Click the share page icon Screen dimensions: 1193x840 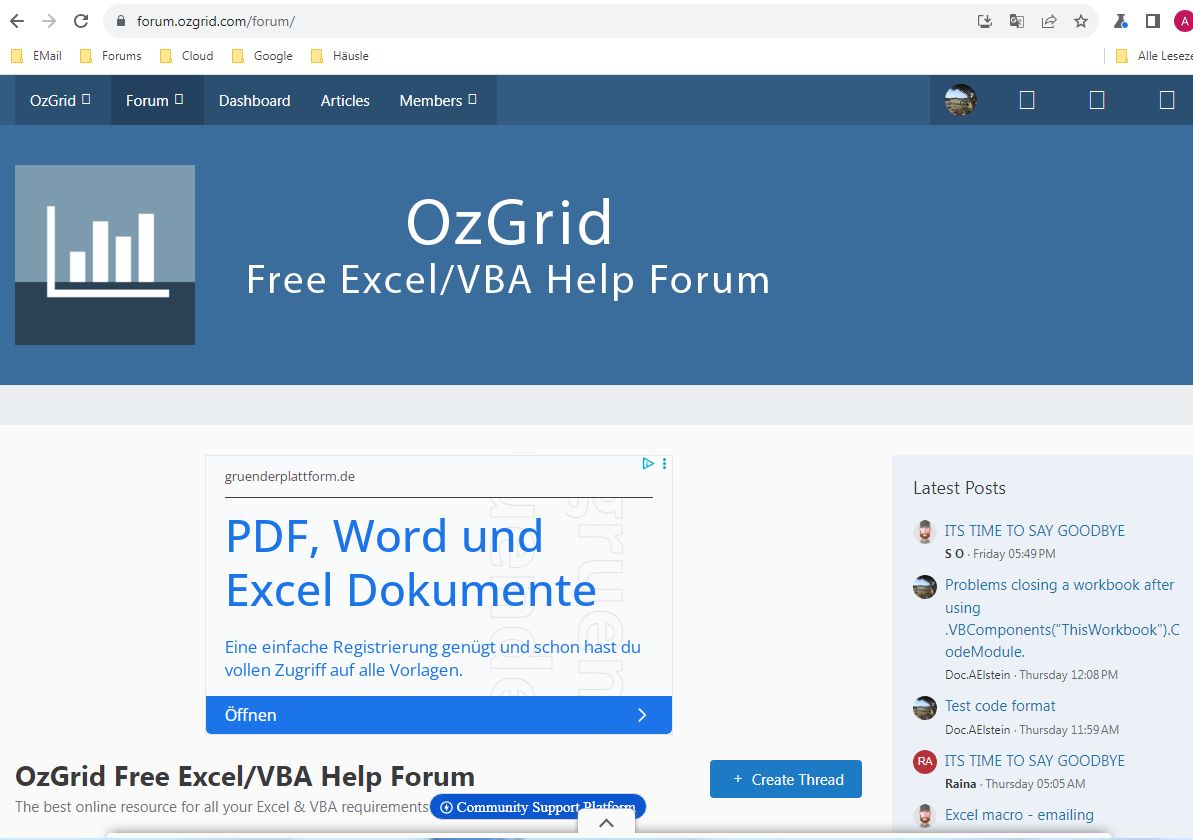pyautogui.click(x=1048, y=21)
